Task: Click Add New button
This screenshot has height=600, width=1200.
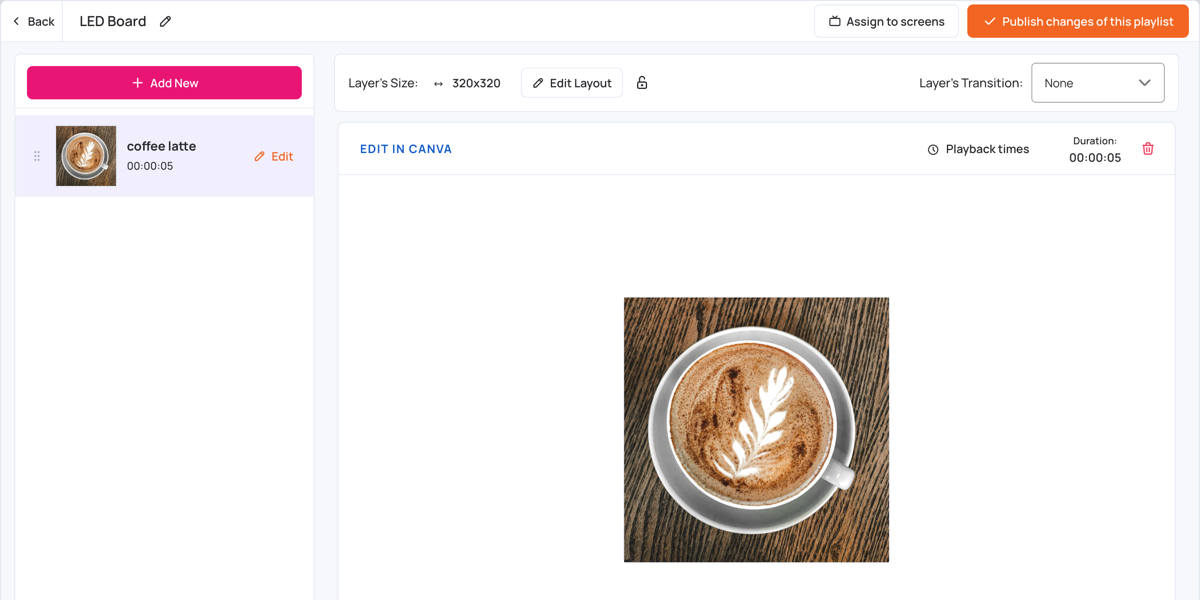Action: coord(164,83)
